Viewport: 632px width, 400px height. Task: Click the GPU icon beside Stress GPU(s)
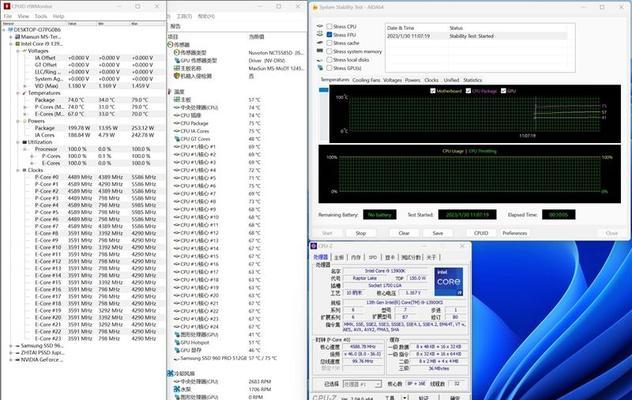[x=320, y=68]
